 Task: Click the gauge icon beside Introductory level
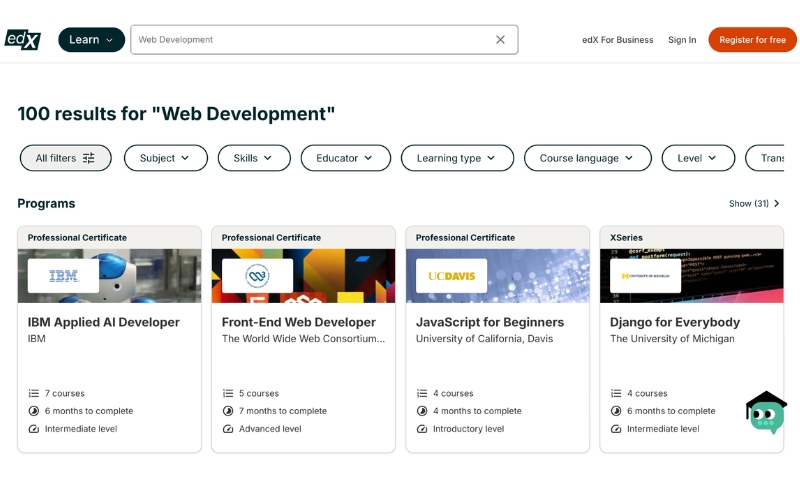(x=422, y=429)
